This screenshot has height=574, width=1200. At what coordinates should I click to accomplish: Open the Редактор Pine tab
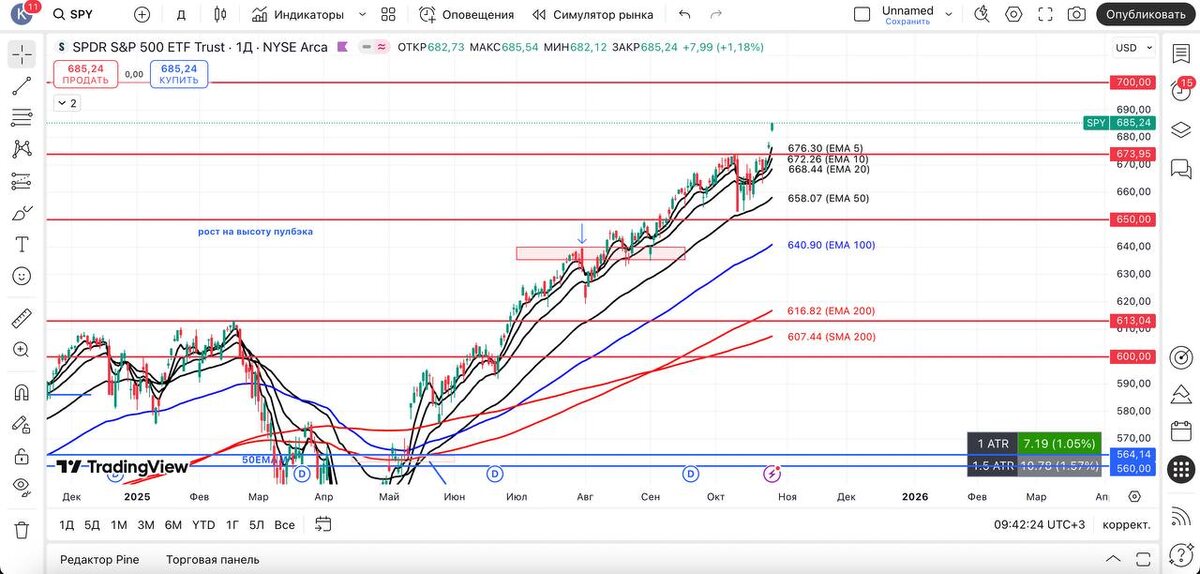coord(99,559)
